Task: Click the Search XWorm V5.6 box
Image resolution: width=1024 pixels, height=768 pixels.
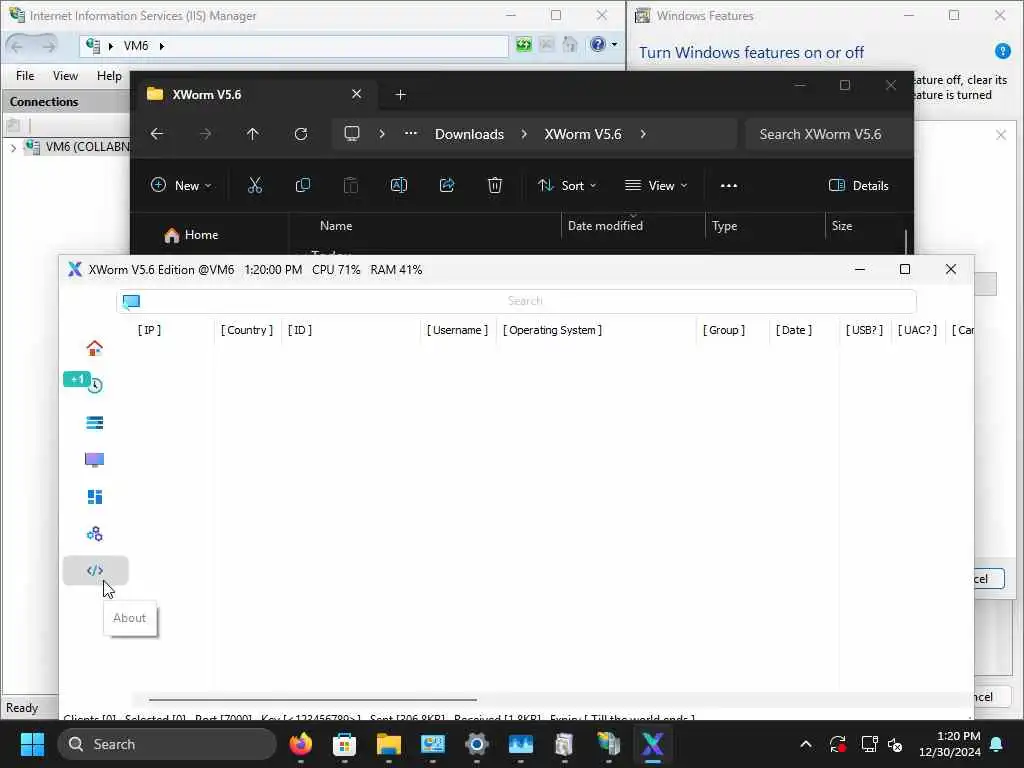Action: 828,134
